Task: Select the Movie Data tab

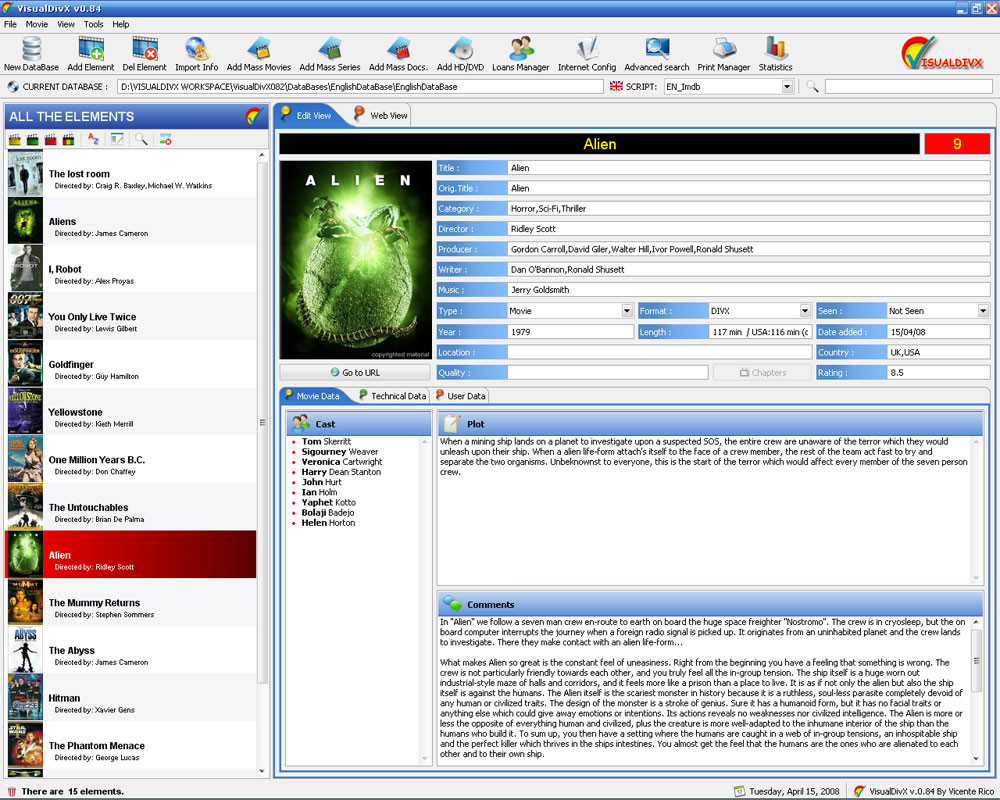Action: [312, 396]
